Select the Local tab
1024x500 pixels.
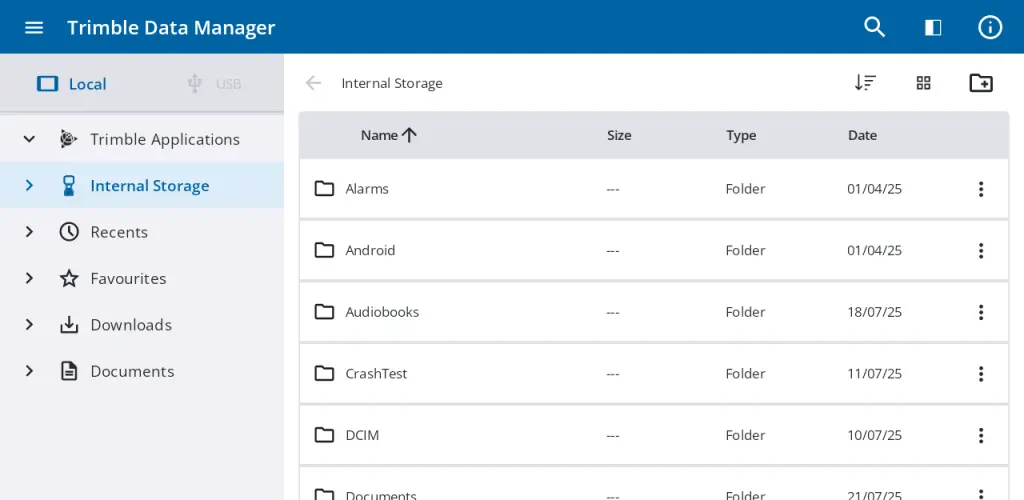point(71,84)
